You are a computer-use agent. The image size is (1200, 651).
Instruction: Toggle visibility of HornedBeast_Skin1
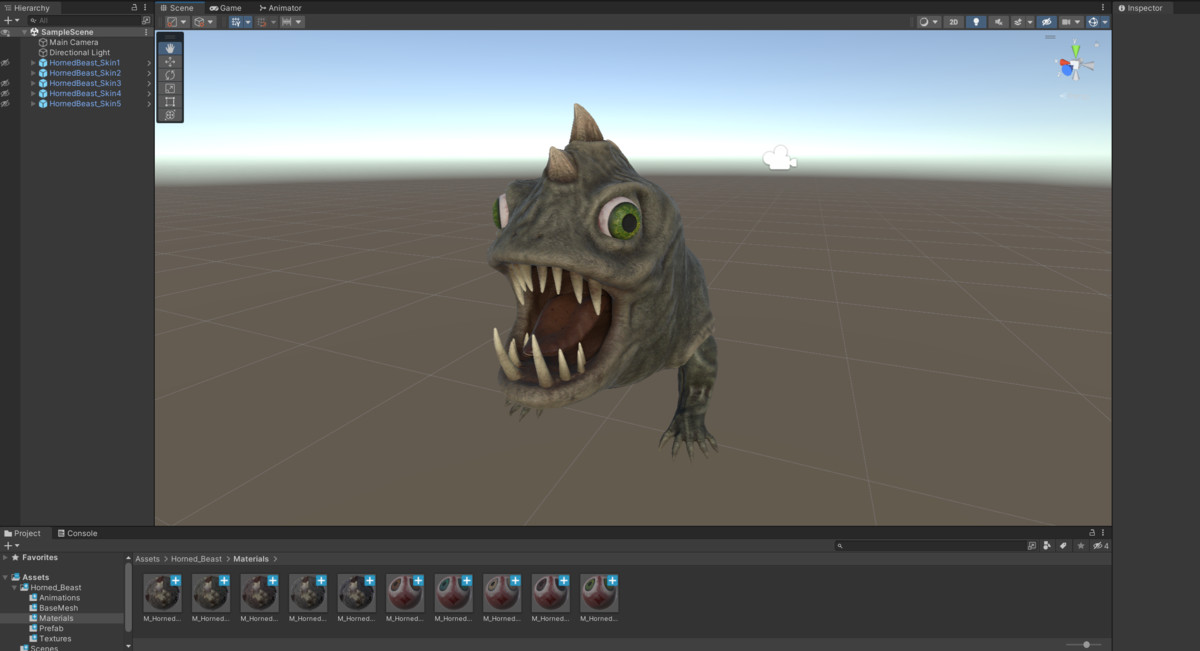[x=5, y=63]
